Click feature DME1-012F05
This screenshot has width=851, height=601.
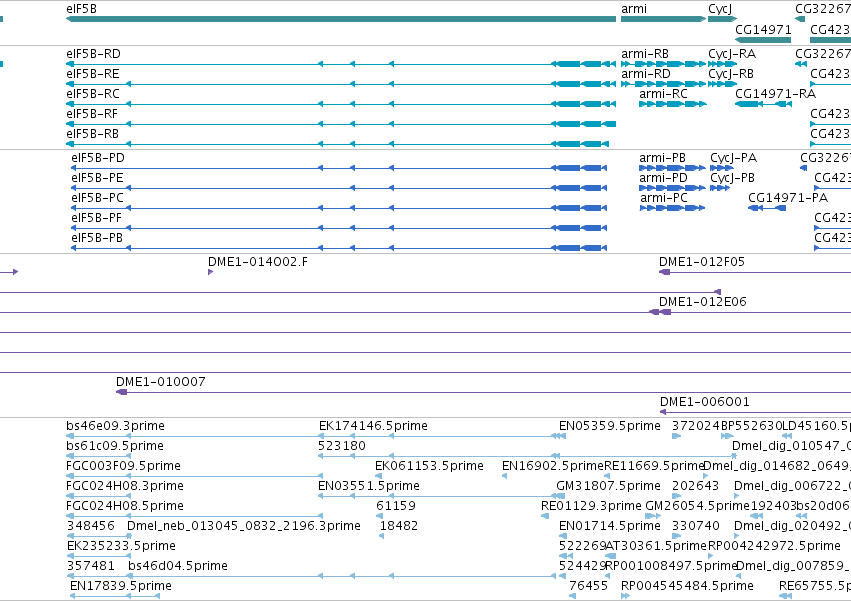pos(702,262)
